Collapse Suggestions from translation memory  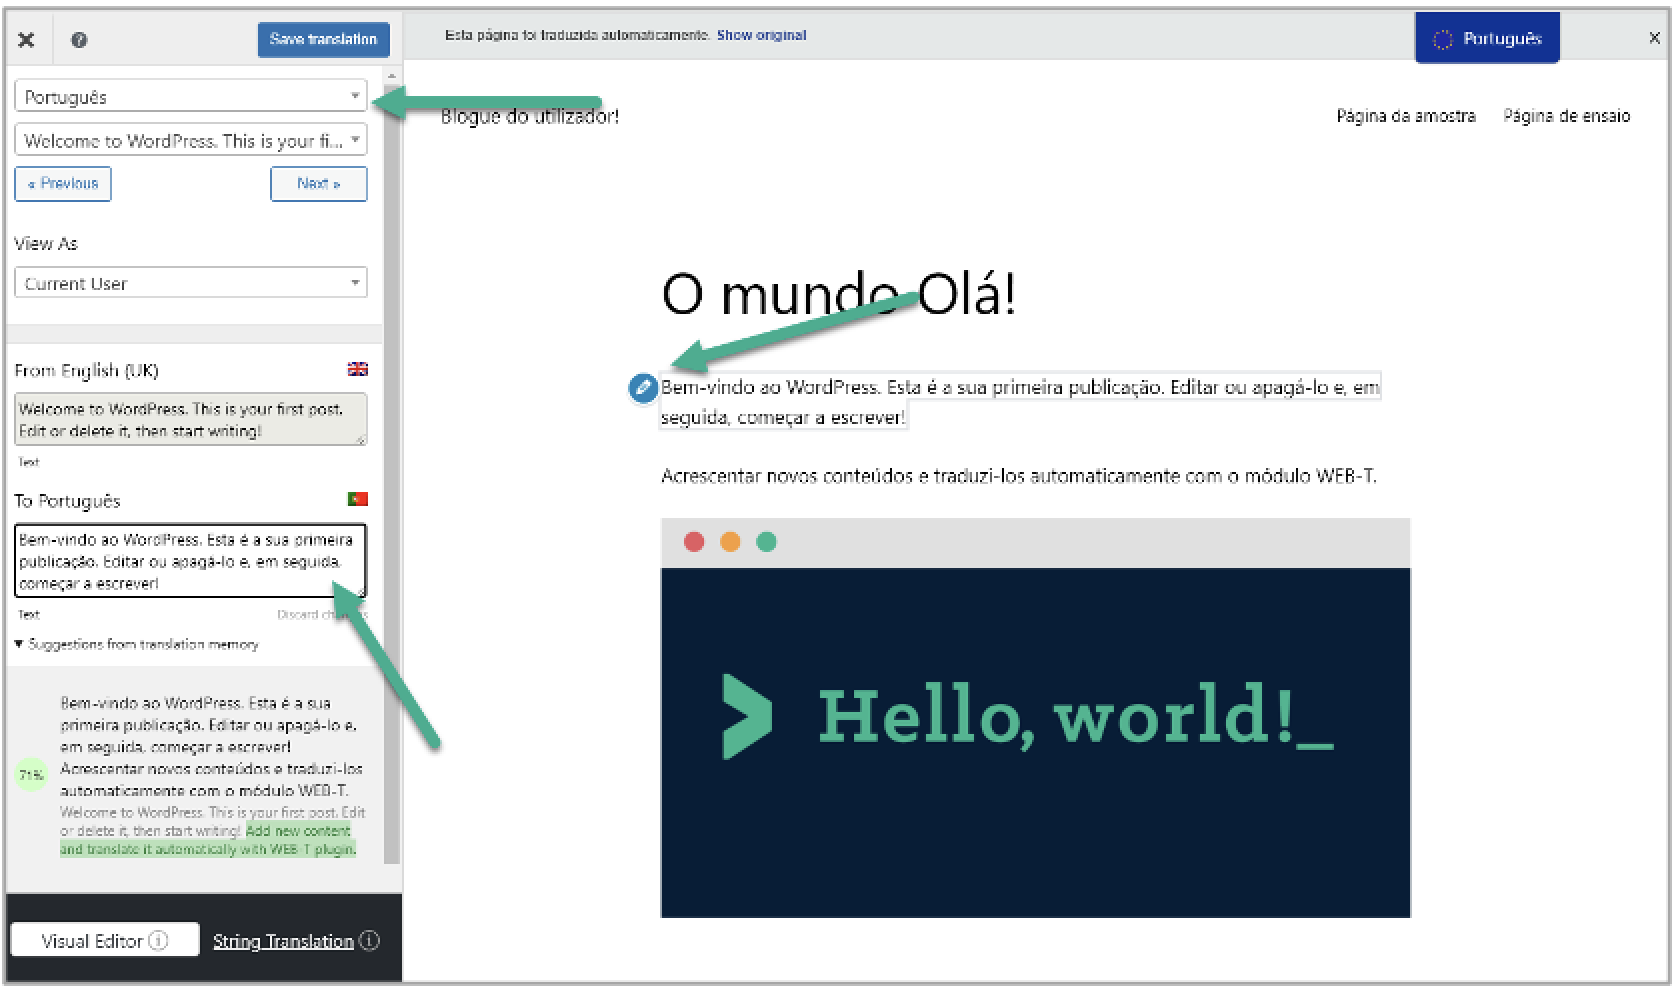pyautogui.click(x=137, y=645)
